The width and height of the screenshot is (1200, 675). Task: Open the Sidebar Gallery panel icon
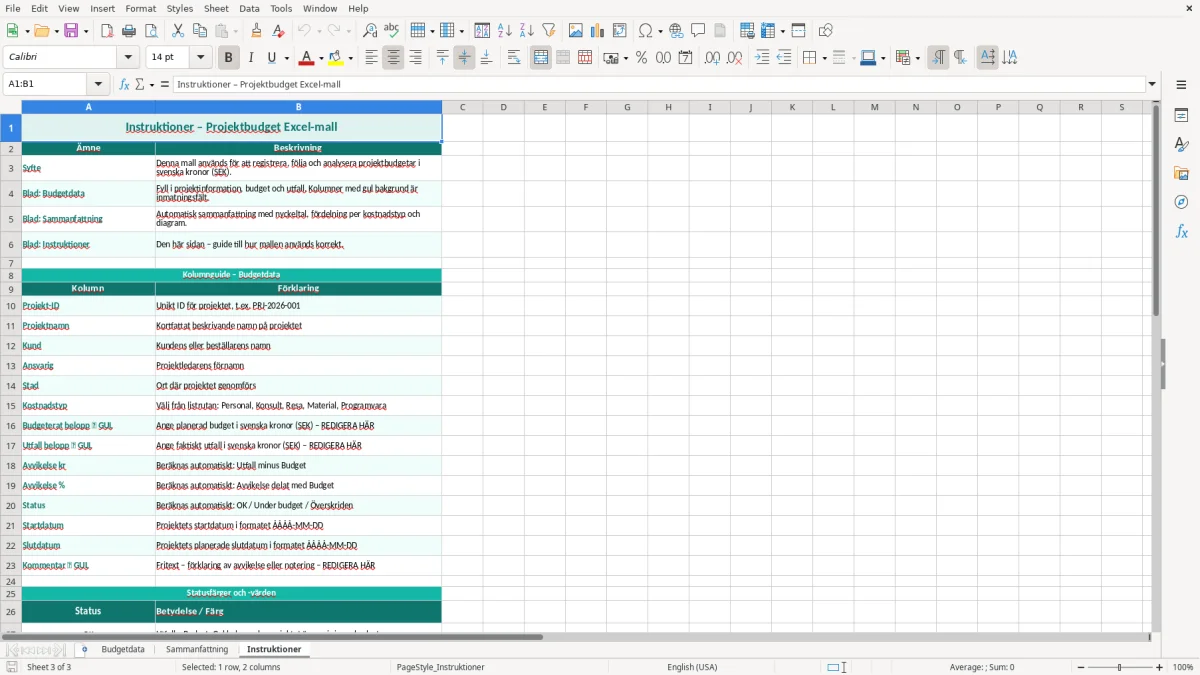[1181, 174]
